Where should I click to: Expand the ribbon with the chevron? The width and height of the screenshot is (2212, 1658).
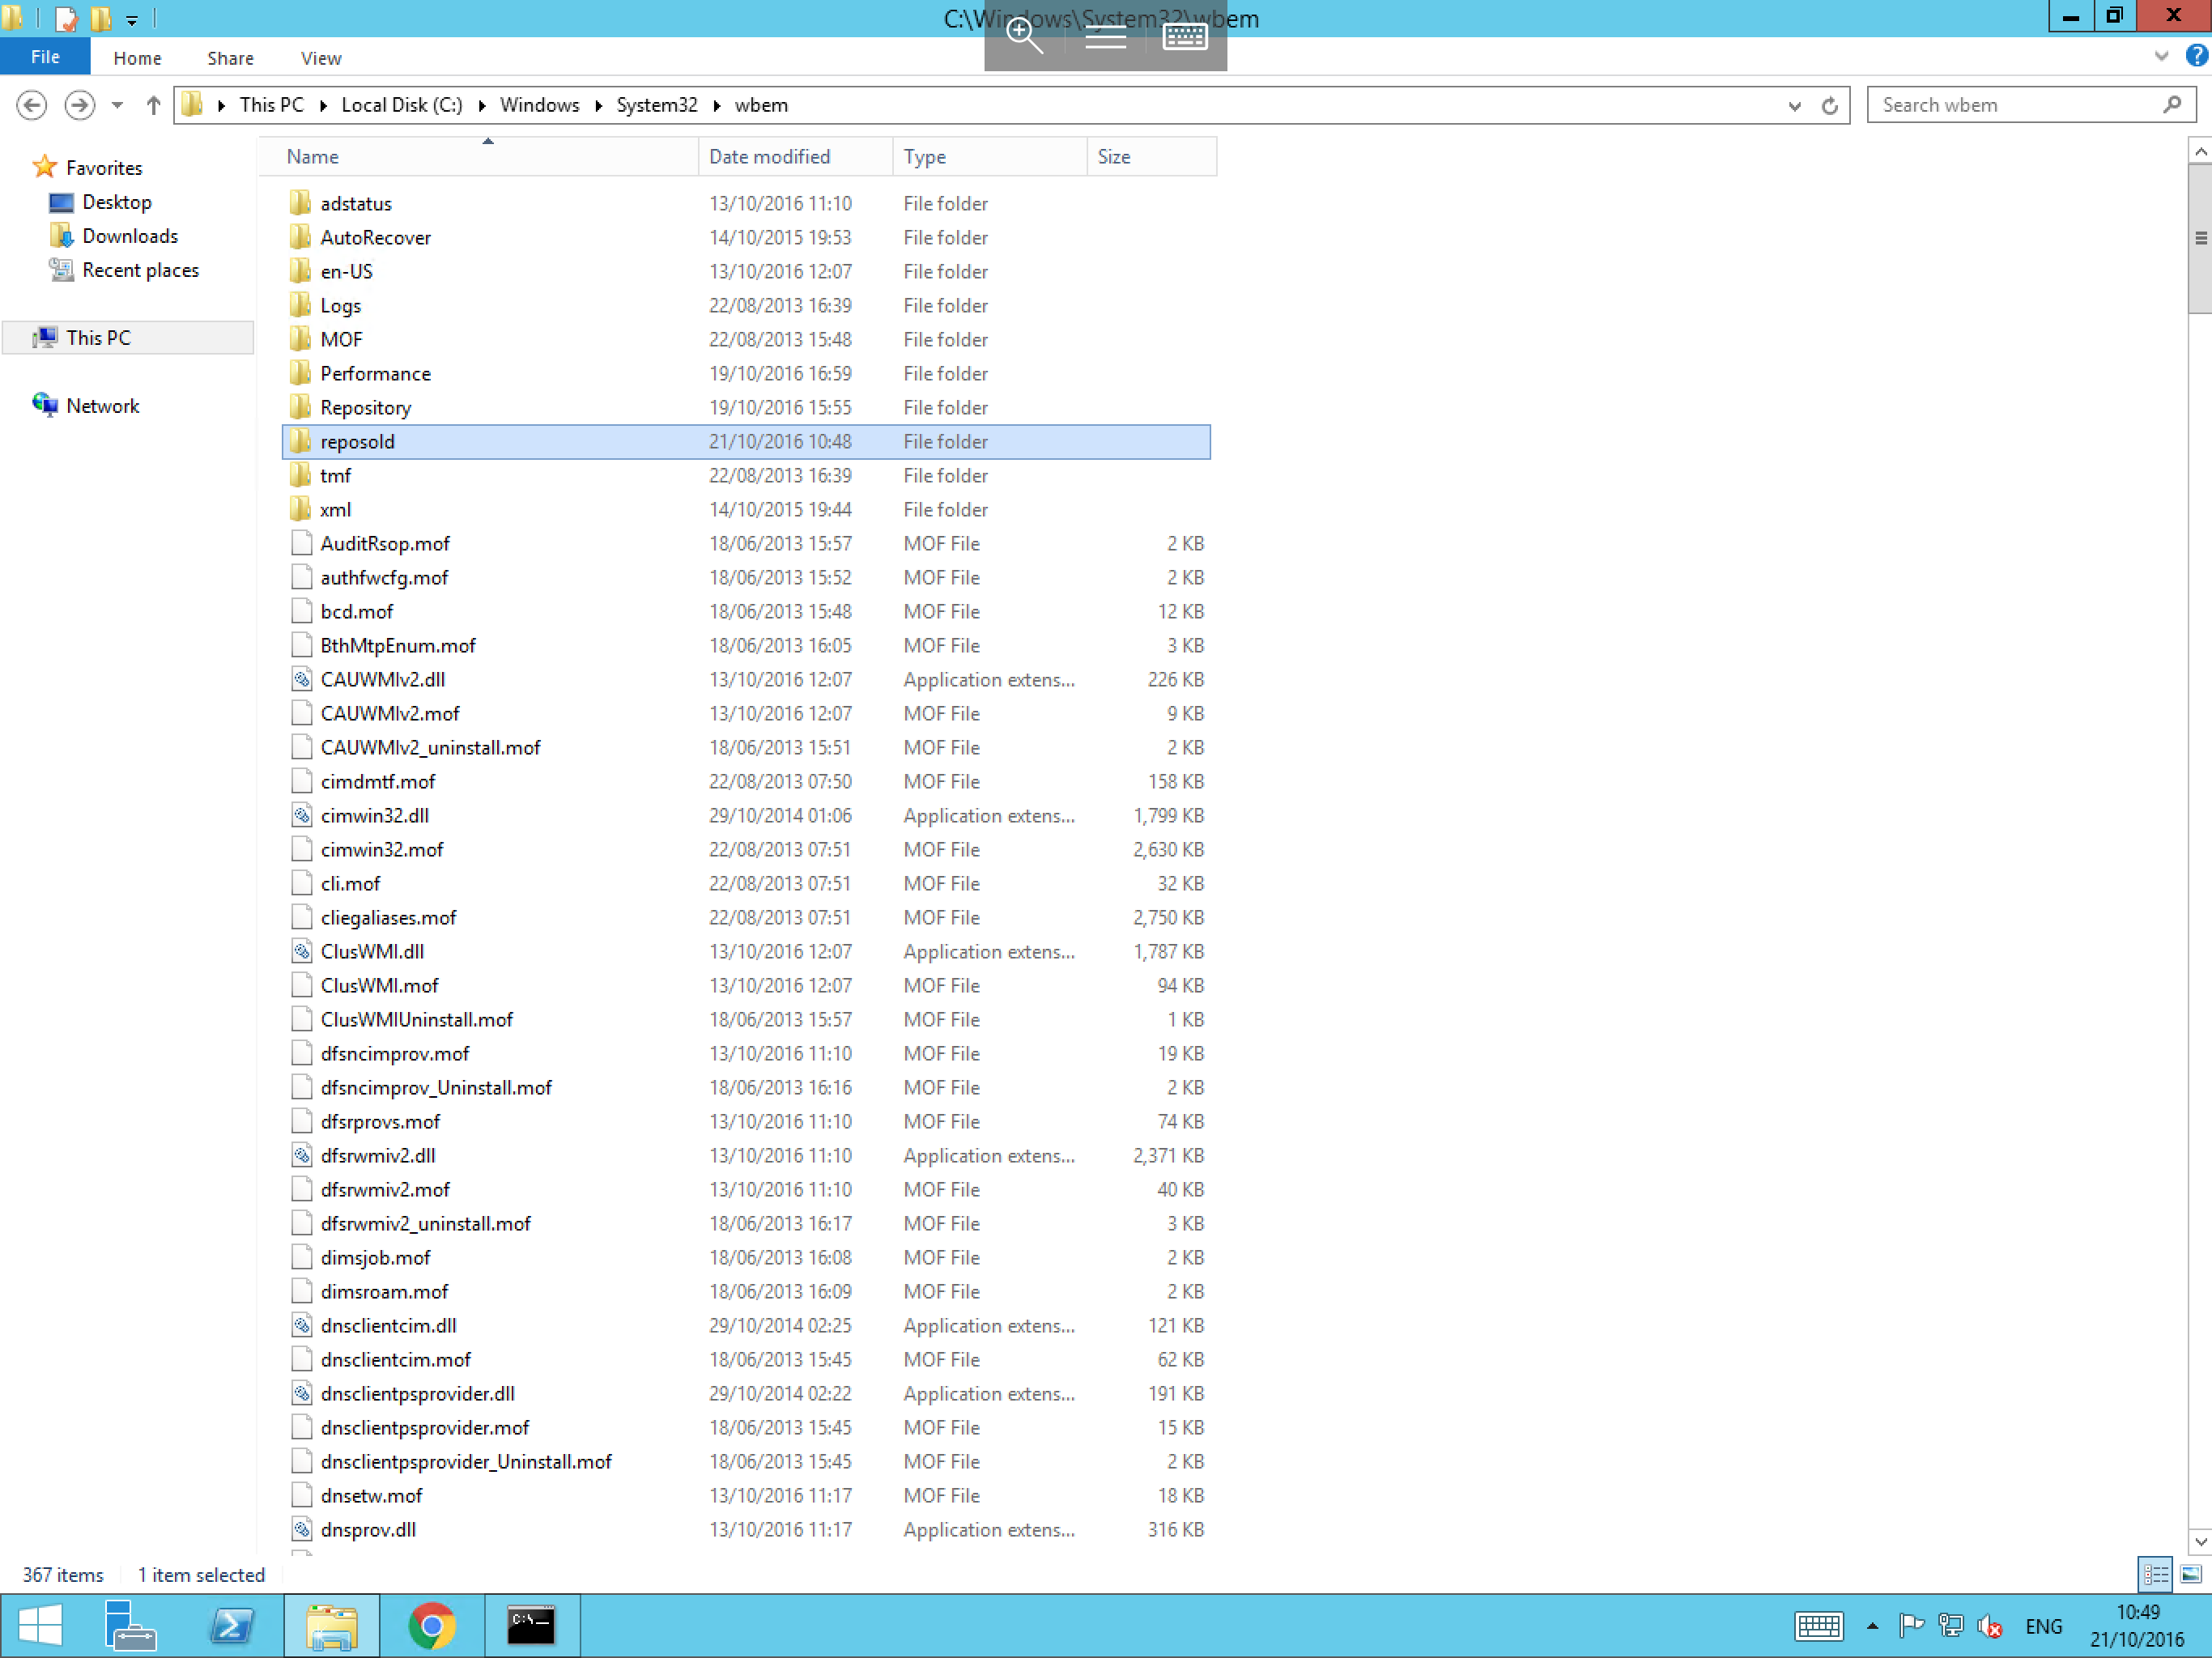[x=2161, y=57]
